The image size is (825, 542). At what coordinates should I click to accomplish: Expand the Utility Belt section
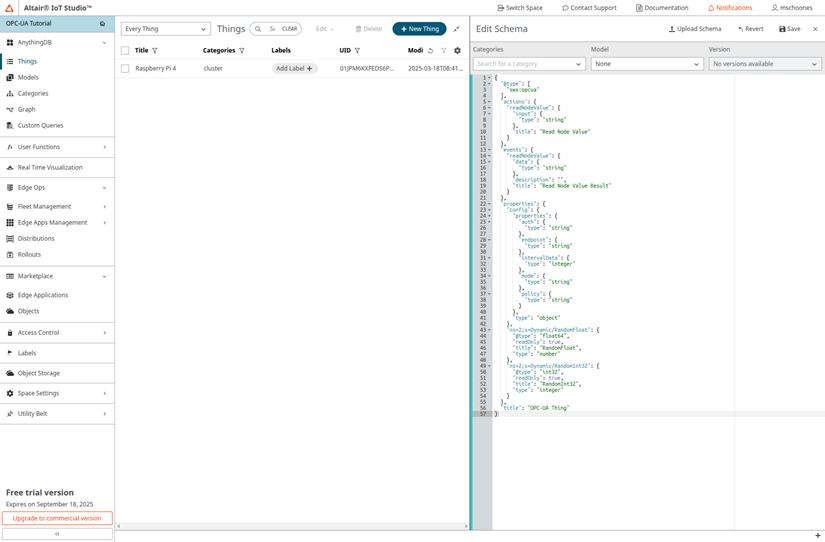point(105,414)
